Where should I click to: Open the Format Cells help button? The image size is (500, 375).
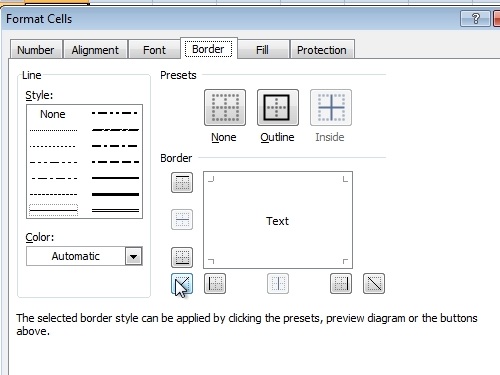[475, 18]
